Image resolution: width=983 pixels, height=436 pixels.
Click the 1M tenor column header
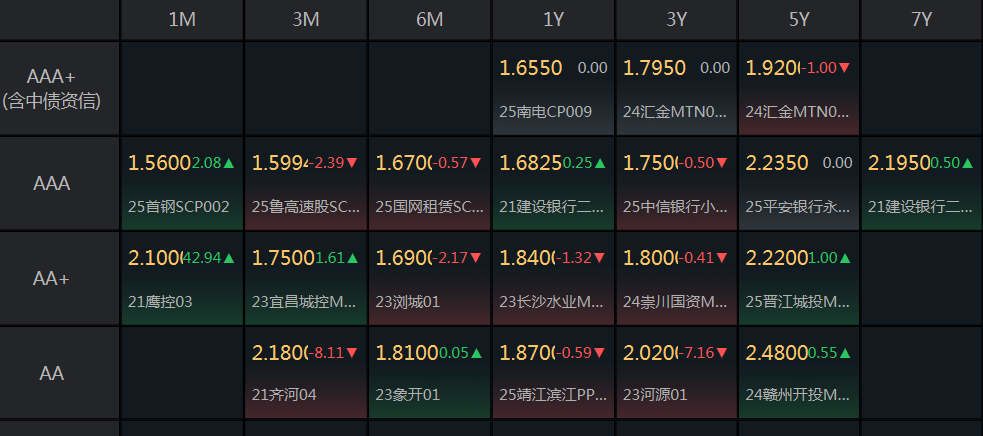pyautogui.click(x=182, y=20)
